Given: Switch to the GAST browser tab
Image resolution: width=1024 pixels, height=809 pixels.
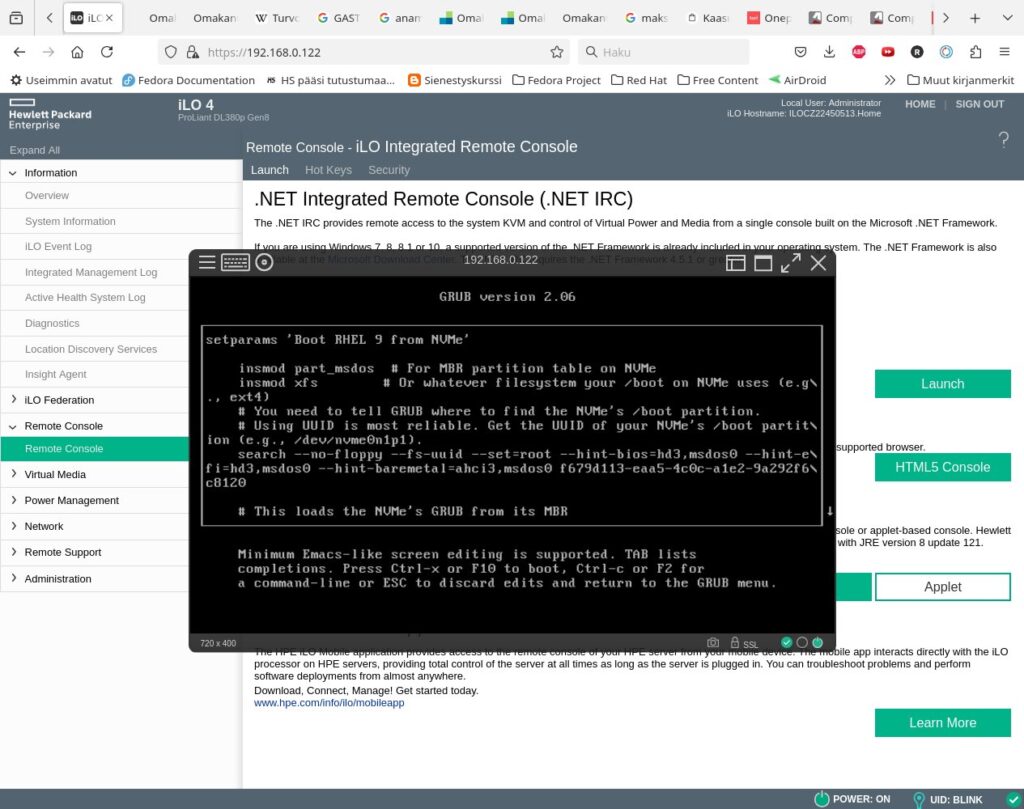Looking at the screenshot, I should pyautogui.click(x=338, y=18).
